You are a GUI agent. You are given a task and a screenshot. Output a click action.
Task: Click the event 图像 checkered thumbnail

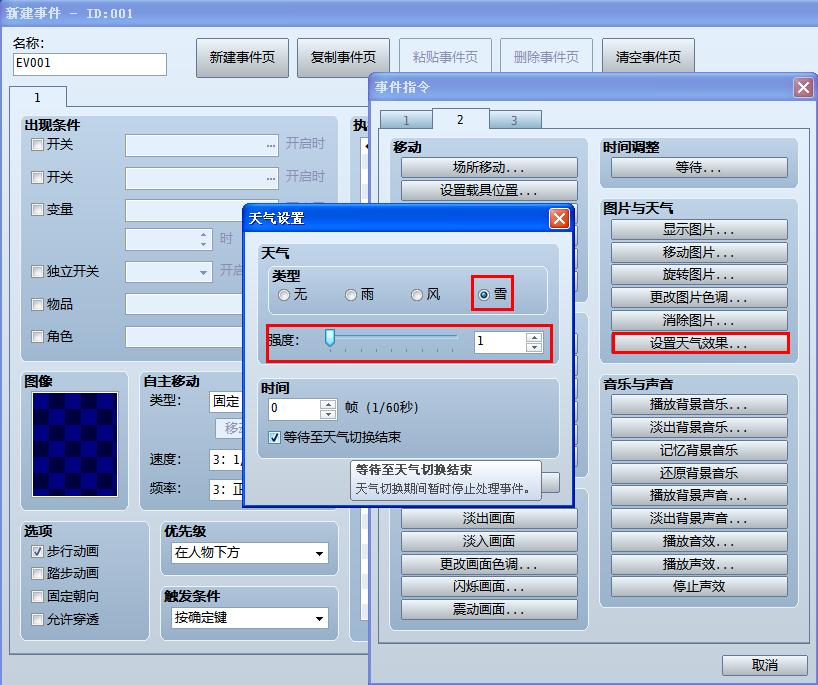point(75,444)
